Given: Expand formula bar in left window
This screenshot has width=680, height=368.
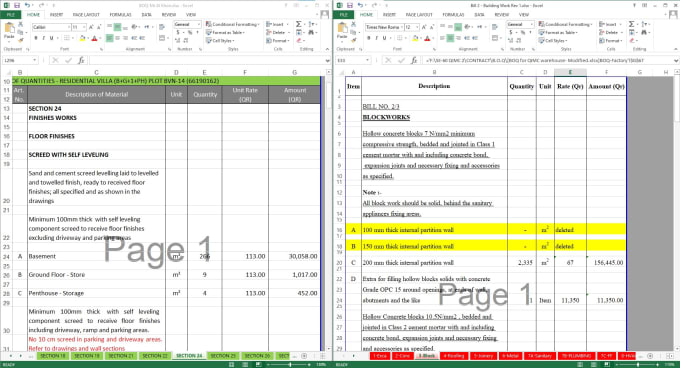Looking at the screenshot, I should click(x=327, y=60).
